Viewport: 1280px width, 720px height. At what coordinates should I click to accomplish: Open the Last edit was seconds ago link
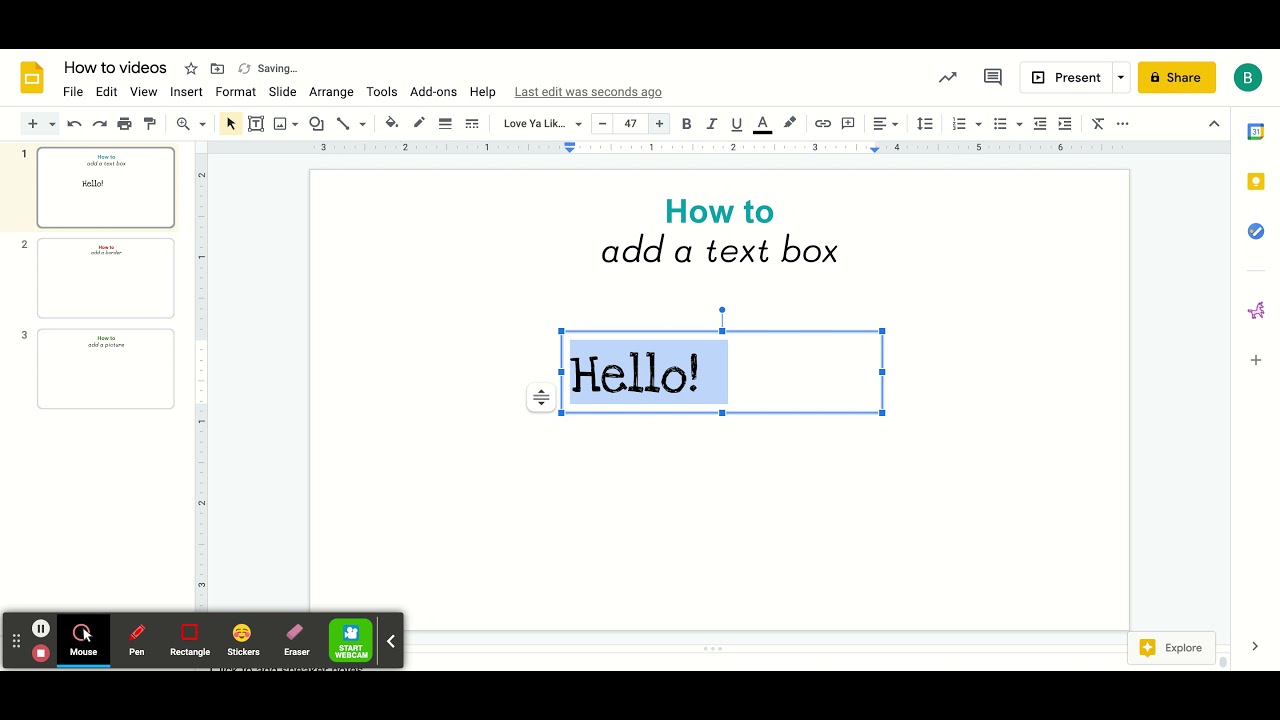(x=588, y=91)
